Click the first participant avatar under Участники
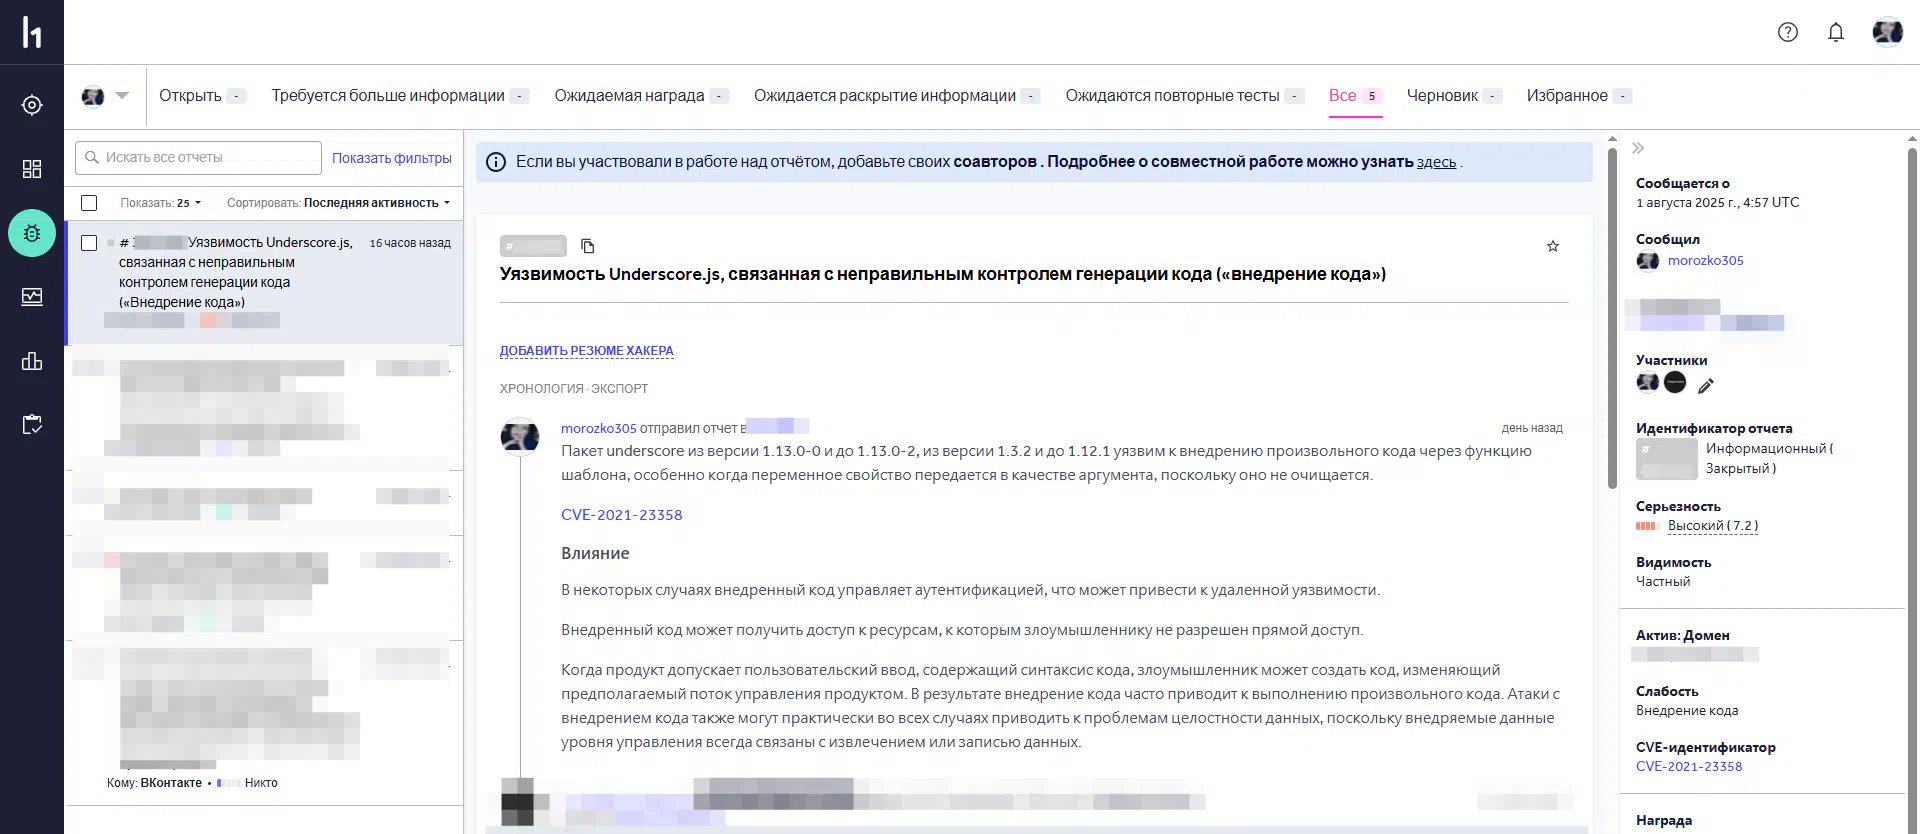 [1648, 382]
